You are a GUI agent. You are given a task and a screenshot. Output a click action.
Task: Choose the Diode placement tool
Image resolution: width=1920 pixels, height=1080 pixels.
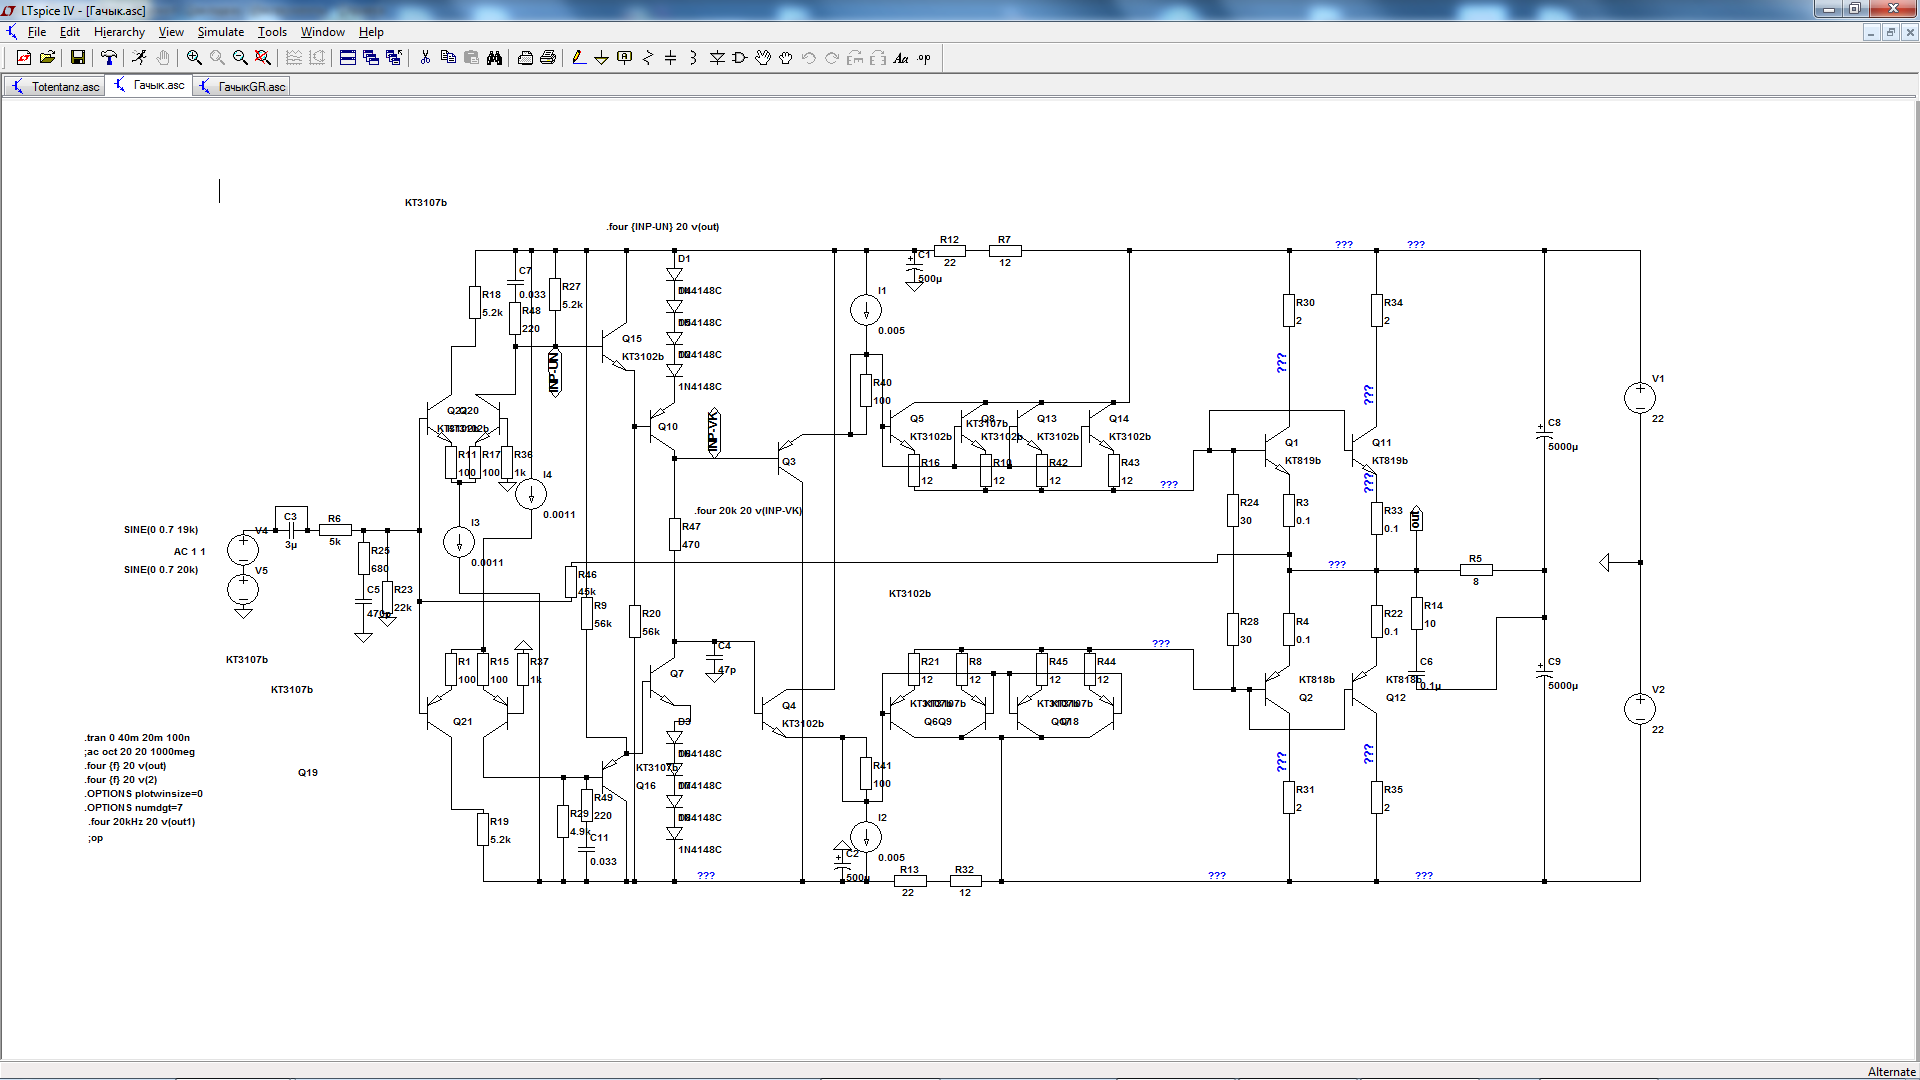(717, 58)
